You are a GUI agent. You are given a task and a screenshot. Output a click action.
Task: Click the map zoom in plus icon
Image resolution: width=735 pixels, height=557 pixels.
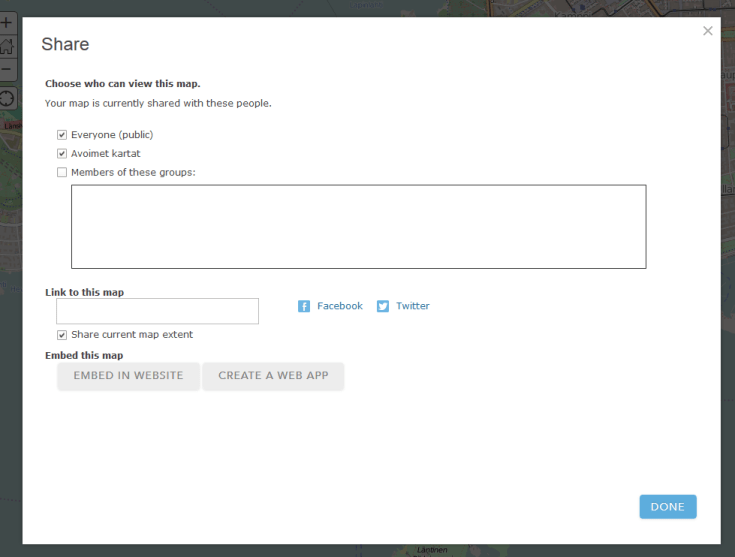[7, 22]
